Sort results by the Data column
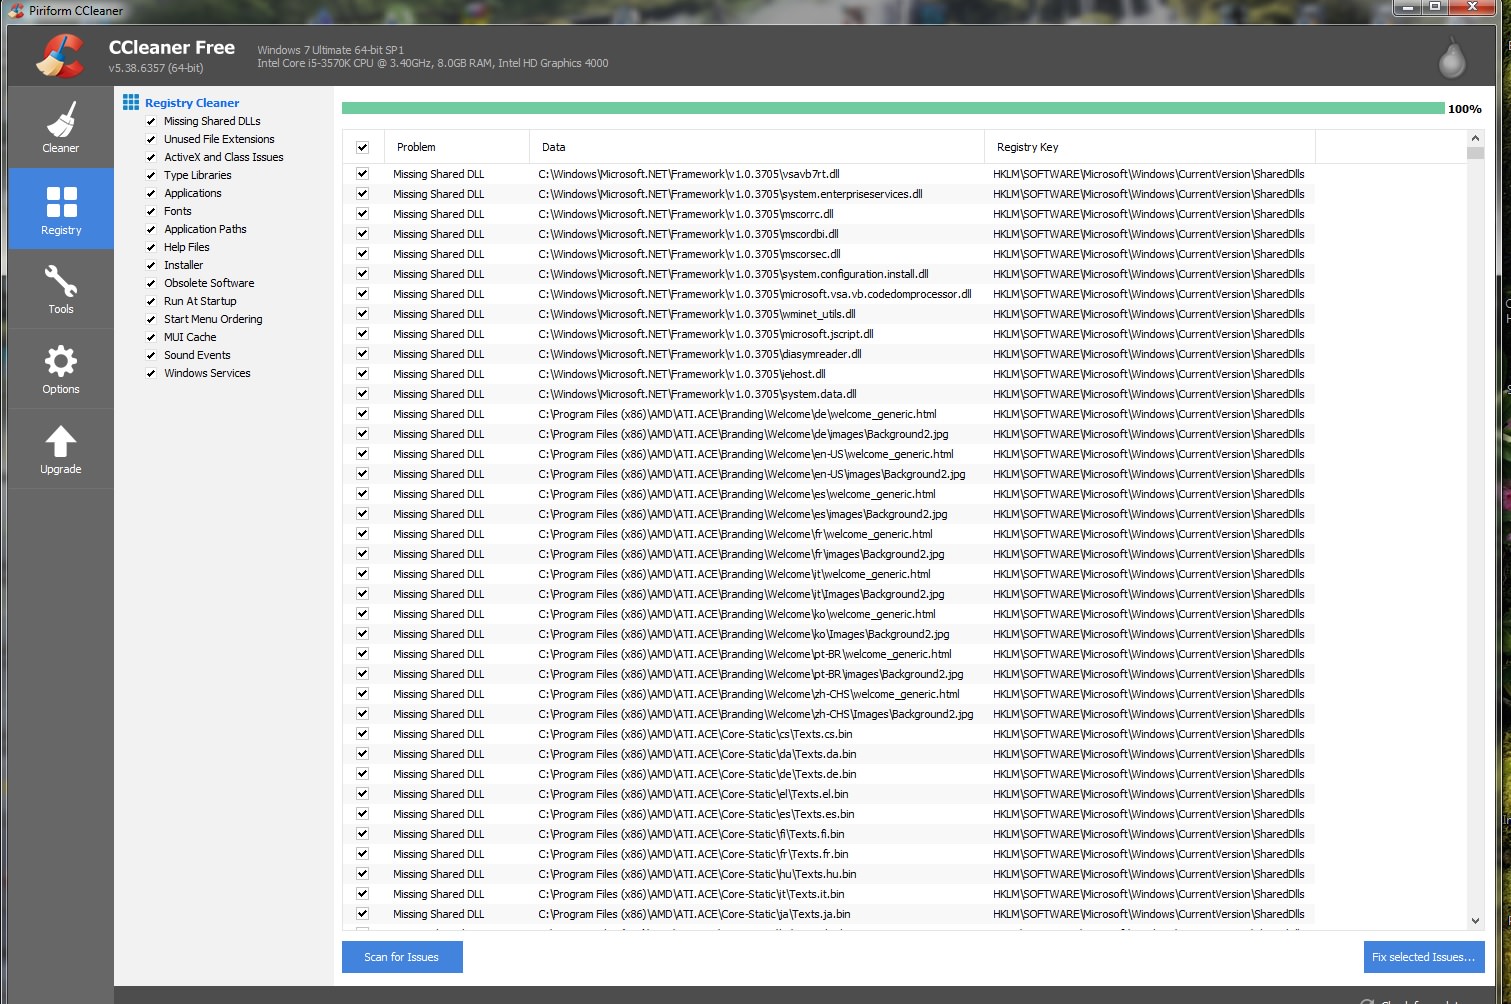Viewport: 1511px width, 1004px height. (757, 147)
